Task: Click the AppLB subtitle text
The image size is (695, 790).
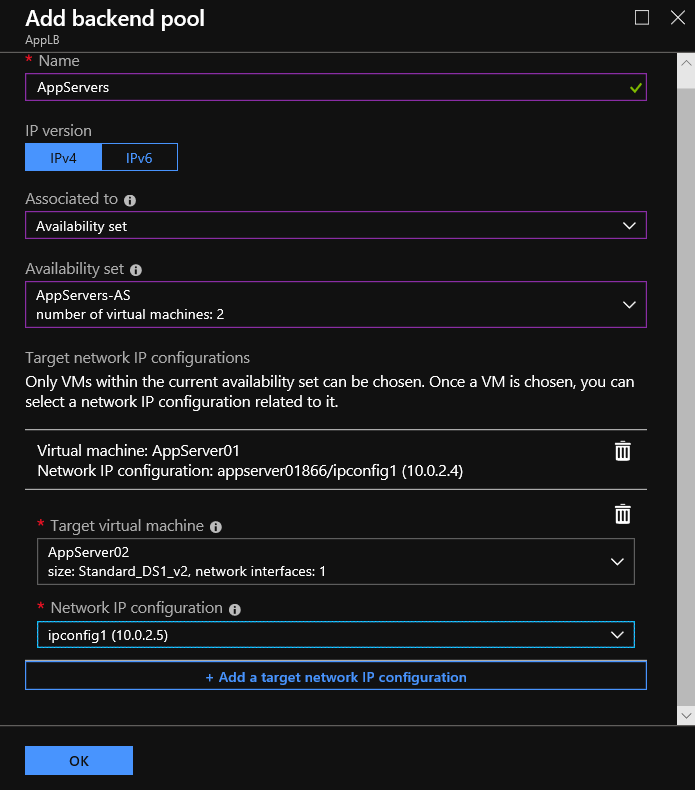Action: (42, 40)
